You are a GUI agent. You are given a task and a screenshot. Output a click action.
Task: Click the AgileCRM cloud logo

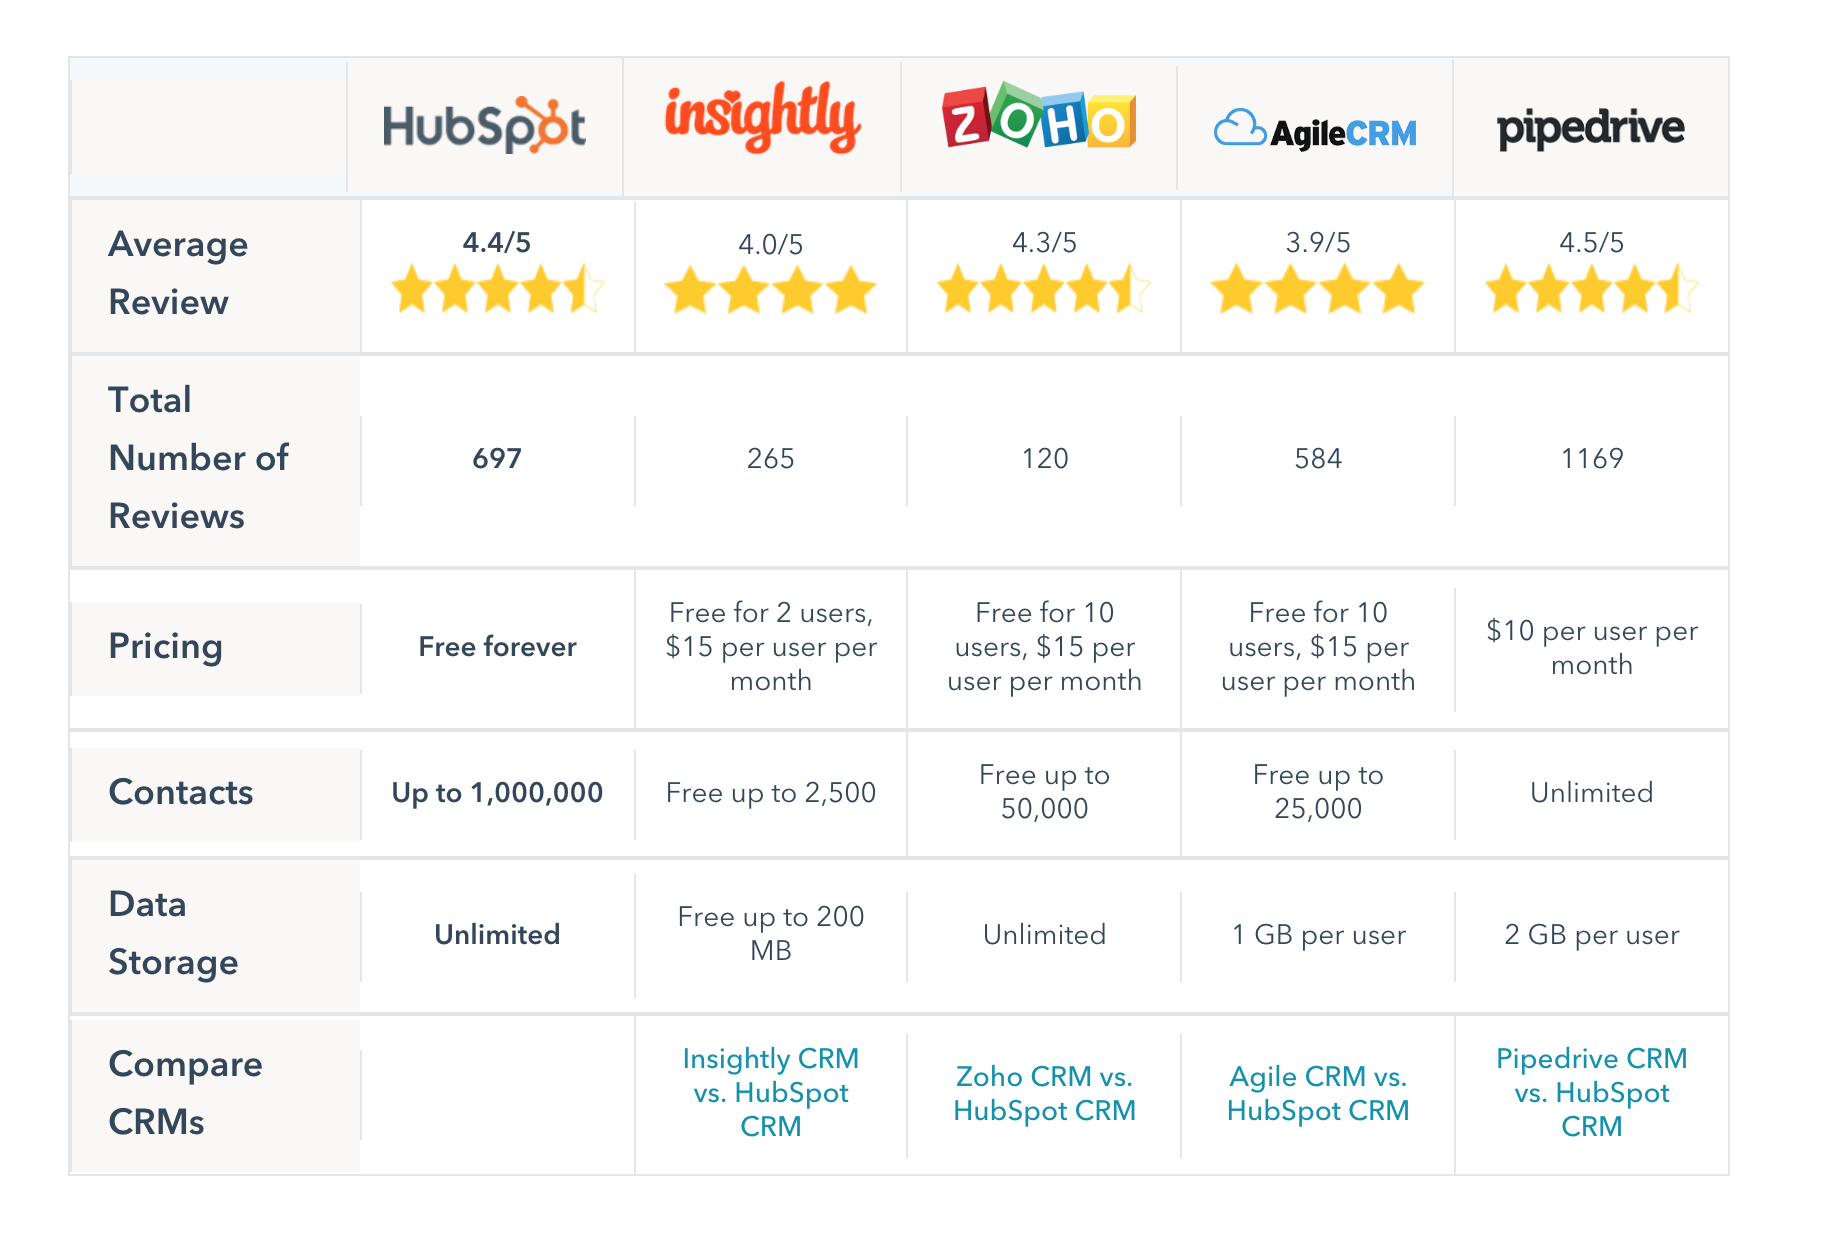1315,130
